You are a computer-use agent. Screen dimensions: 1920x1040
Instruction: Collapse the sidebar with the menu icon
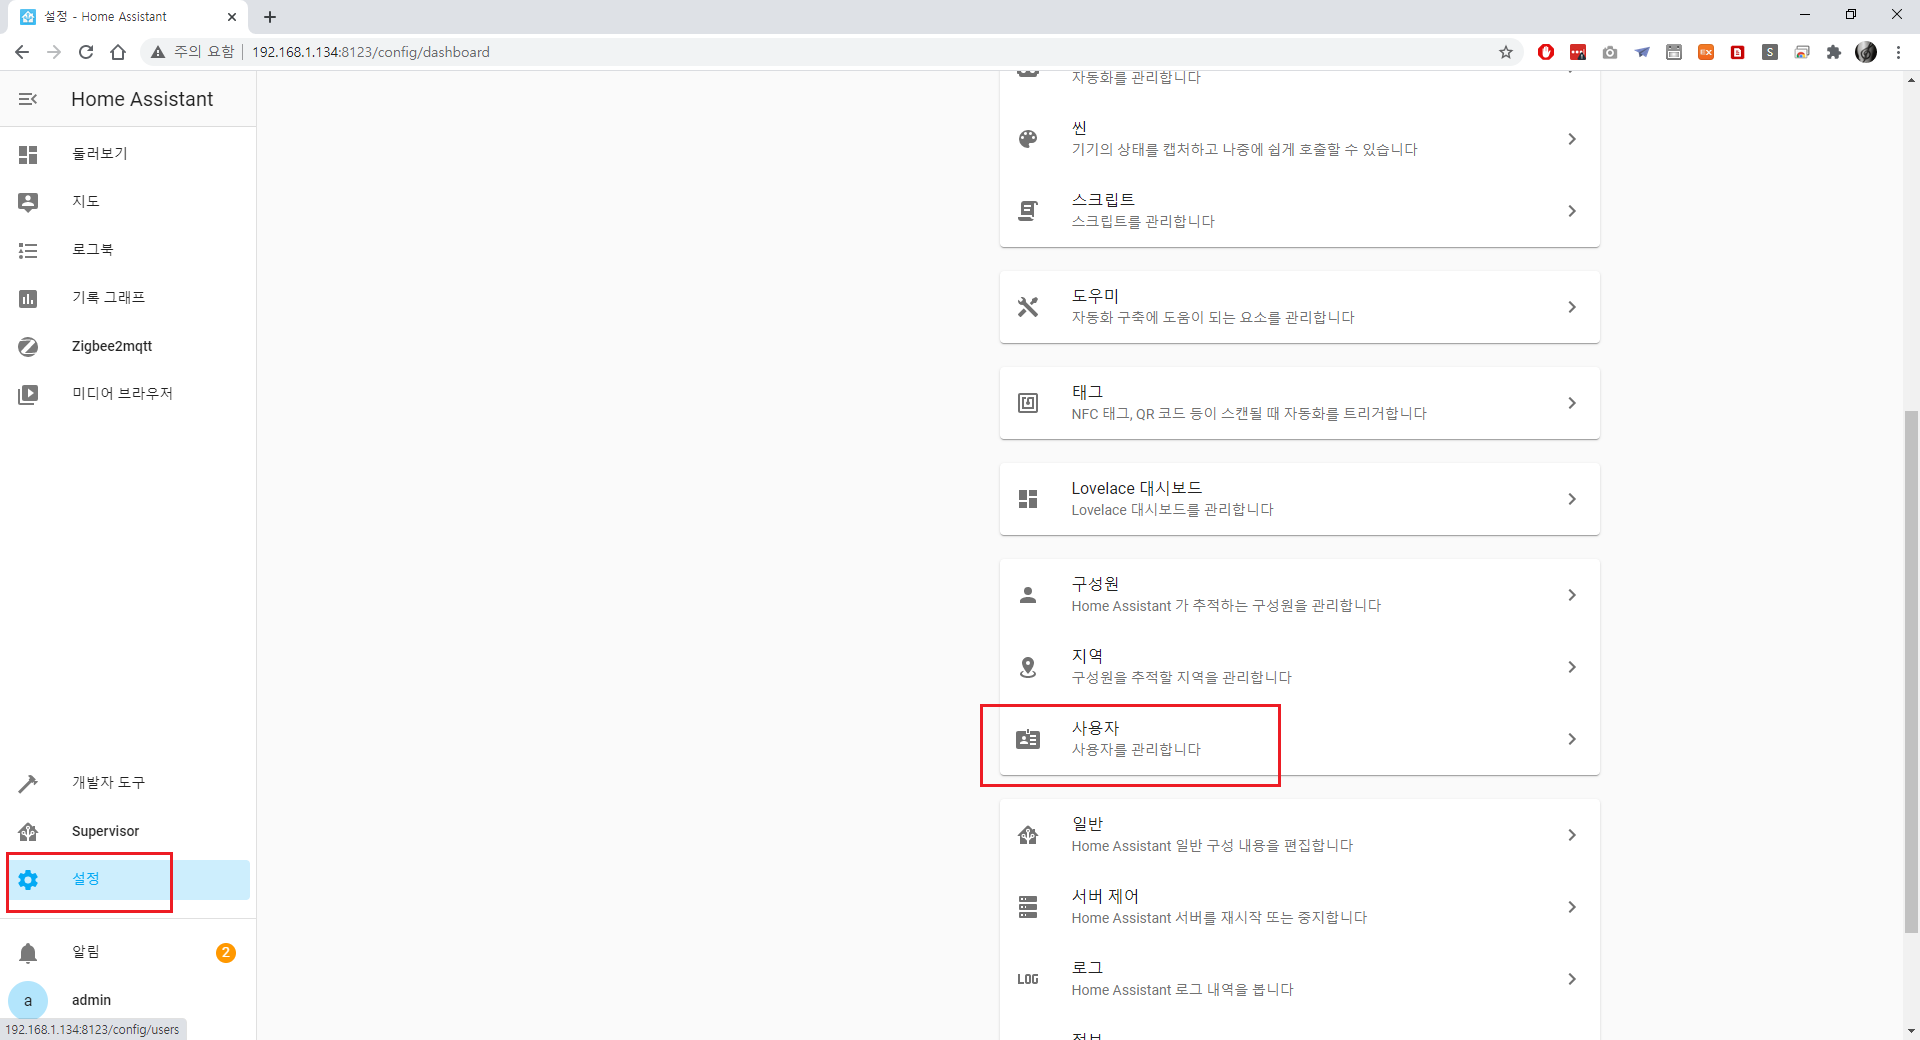pyautogui.click(x=28, y=99)
